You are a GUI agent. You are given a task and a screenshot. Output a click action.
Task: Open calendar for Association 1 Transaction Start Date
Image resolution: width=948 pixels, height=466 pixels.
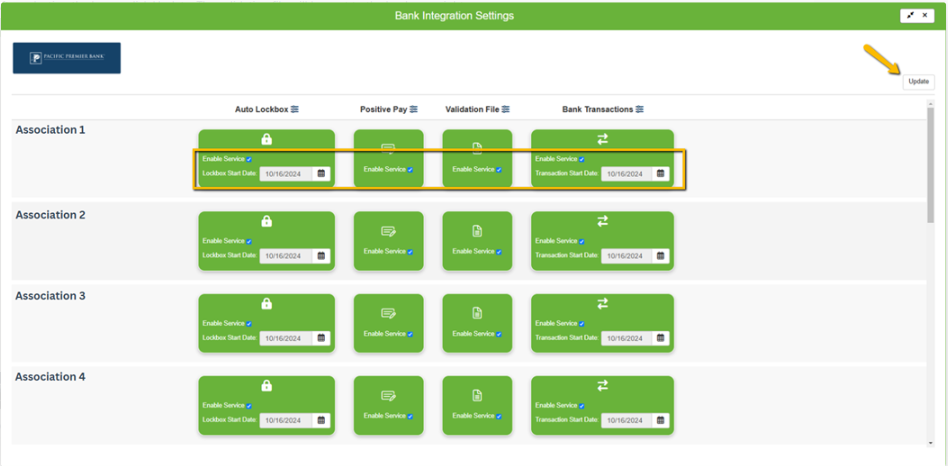(x=660, y=173)
